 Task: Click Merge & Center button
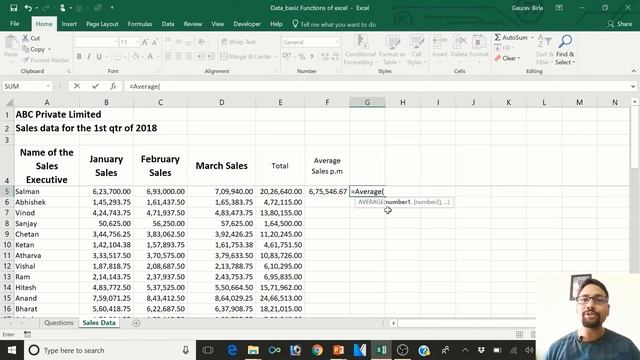point(248,56)
